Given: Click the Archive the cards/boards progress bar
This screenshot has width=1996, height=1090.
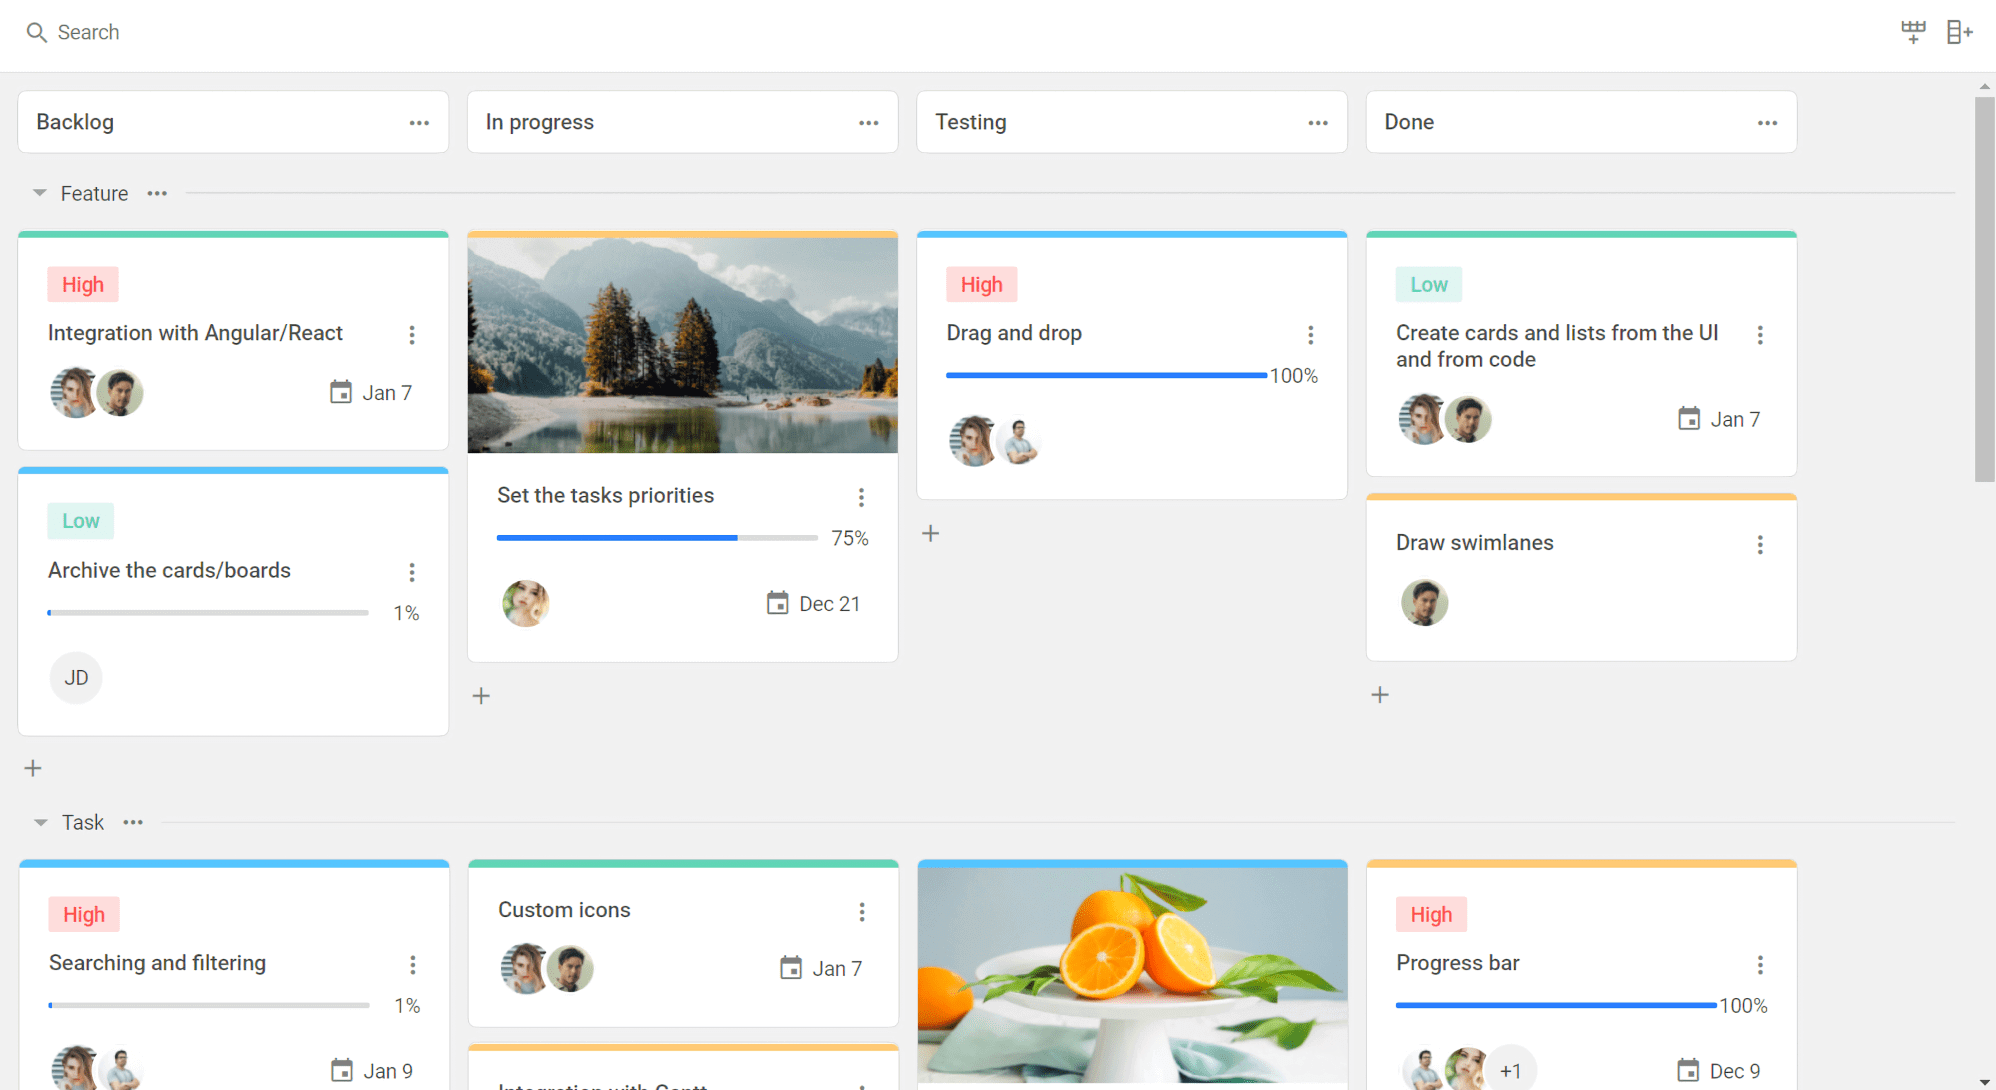Looking at the screenshot, I should 208,613.
